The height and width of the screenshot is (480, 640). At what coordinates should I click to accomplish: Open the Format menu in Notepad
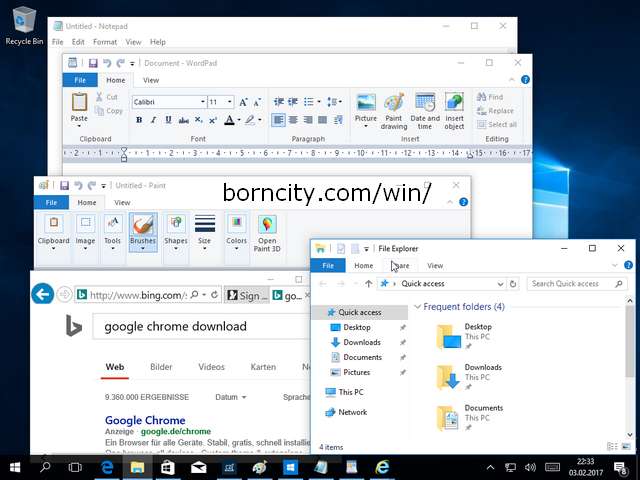(x=105, y=42)
